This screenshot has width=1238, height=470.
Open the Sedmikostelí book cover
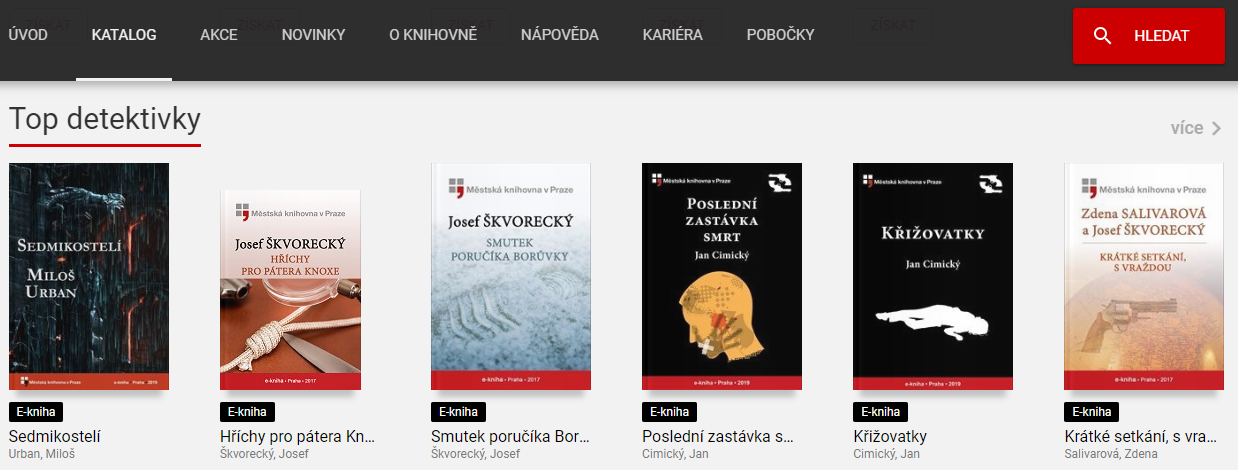point(89,276)
